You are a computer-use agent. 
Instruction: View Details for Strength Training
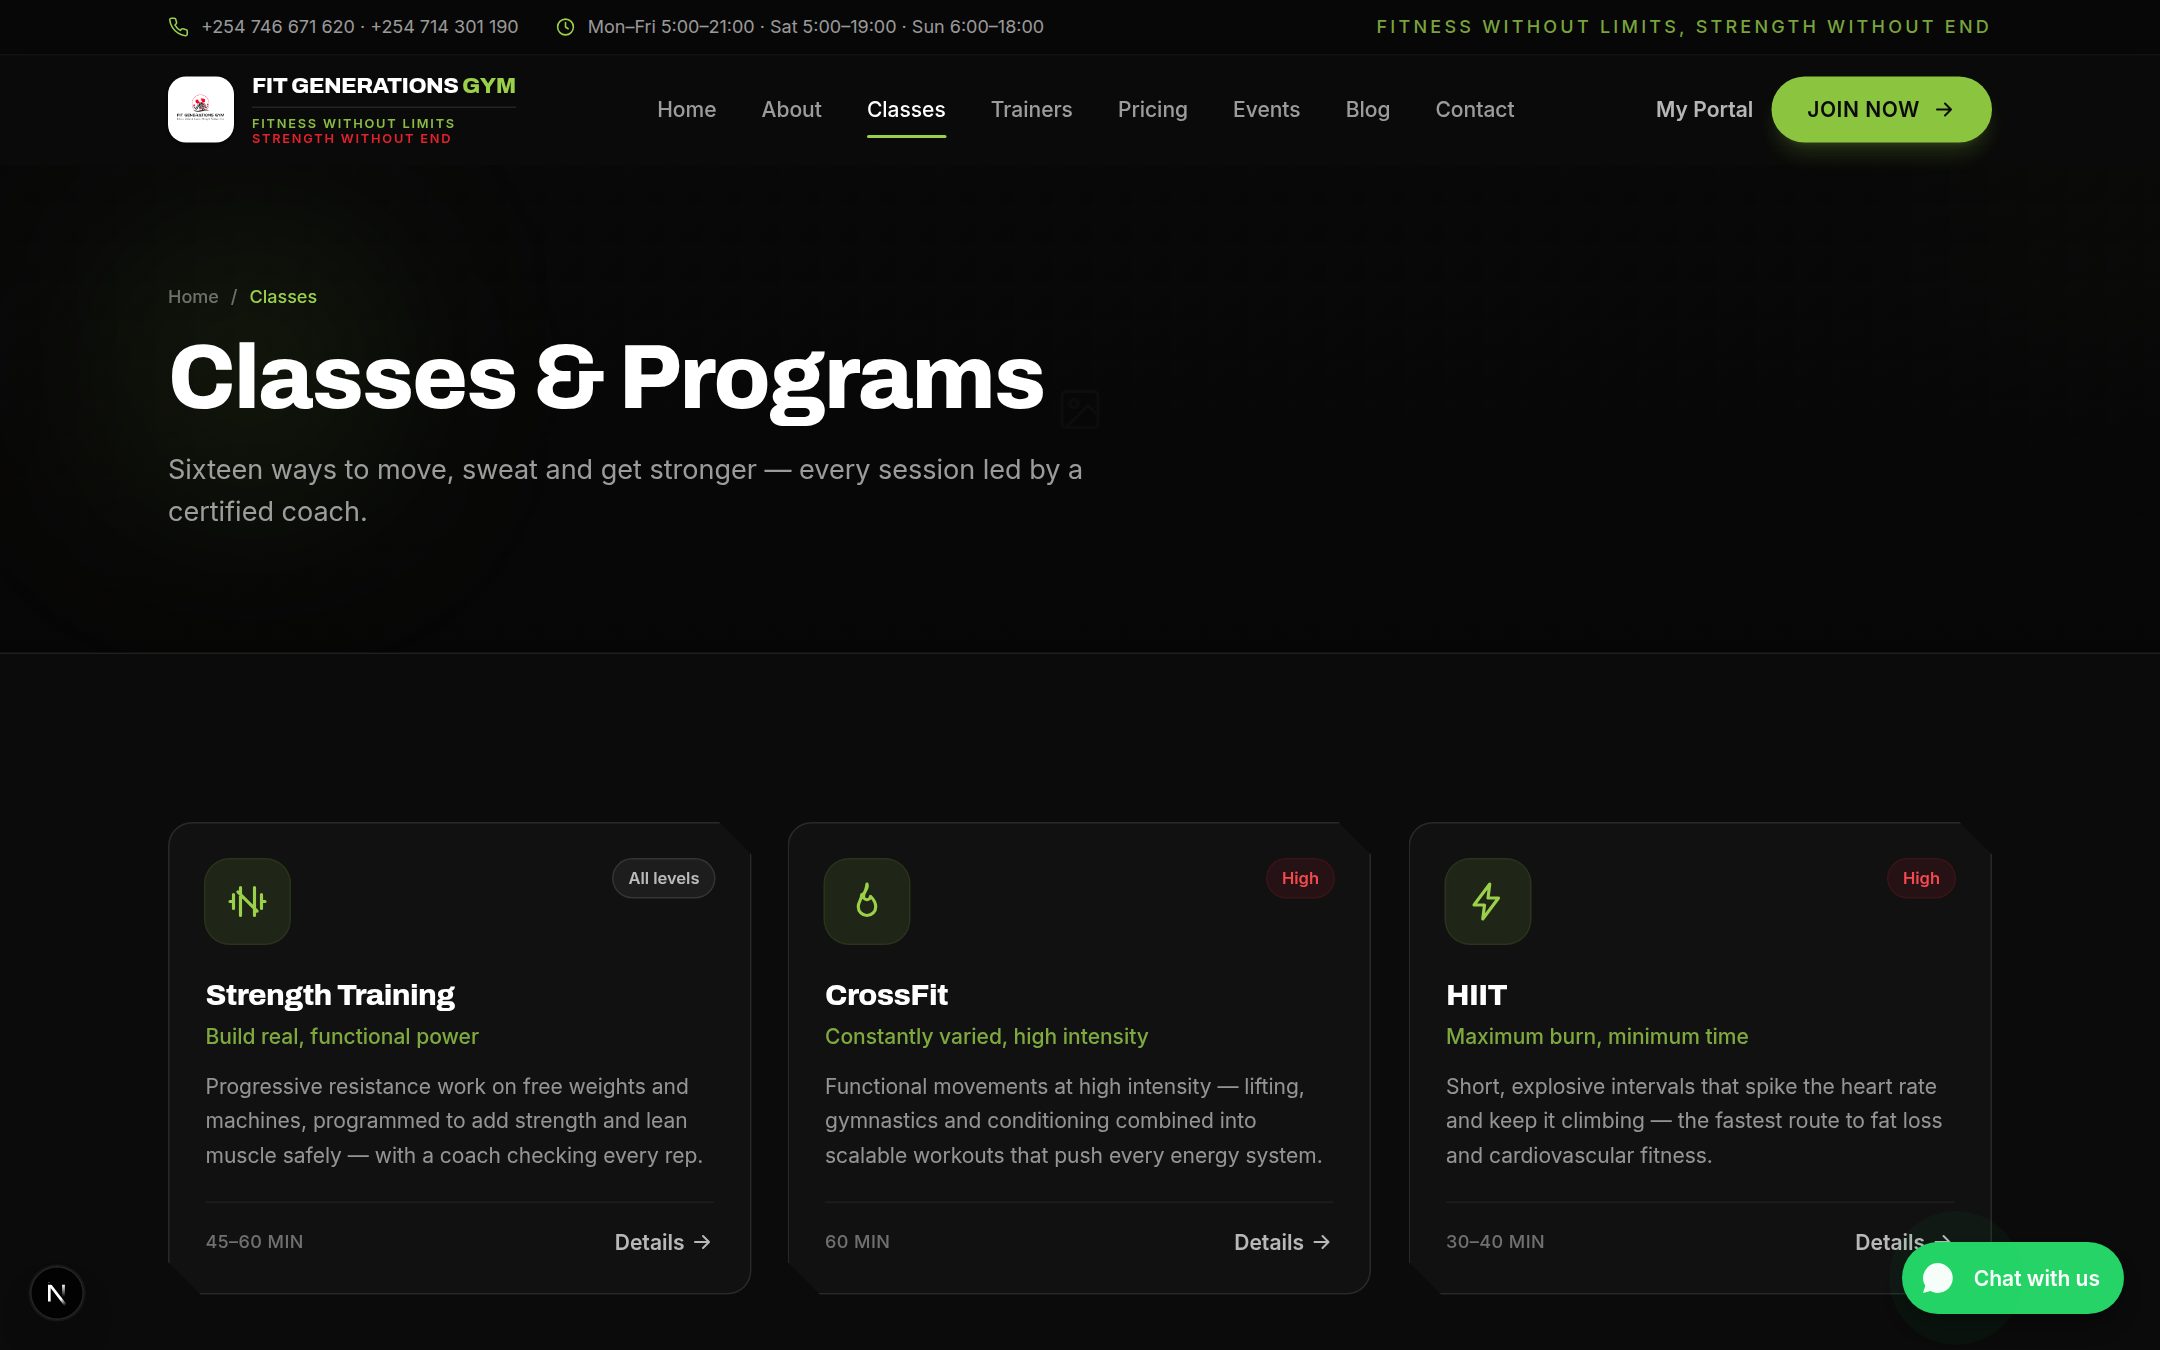663,1242
